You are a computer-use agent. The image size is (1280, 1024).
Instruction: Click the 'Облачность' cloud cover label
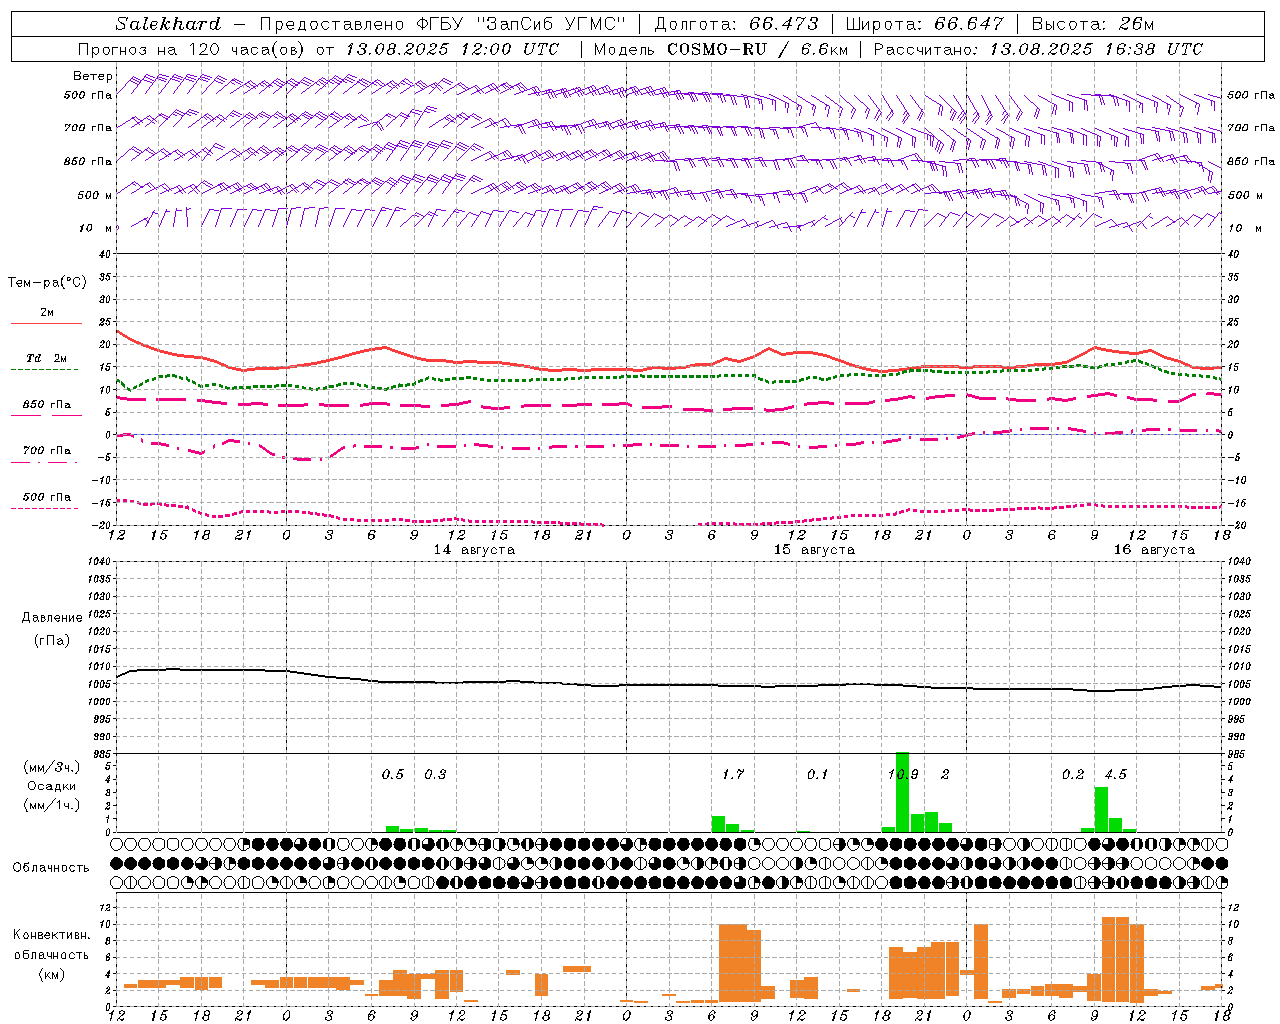coord(51,867)
